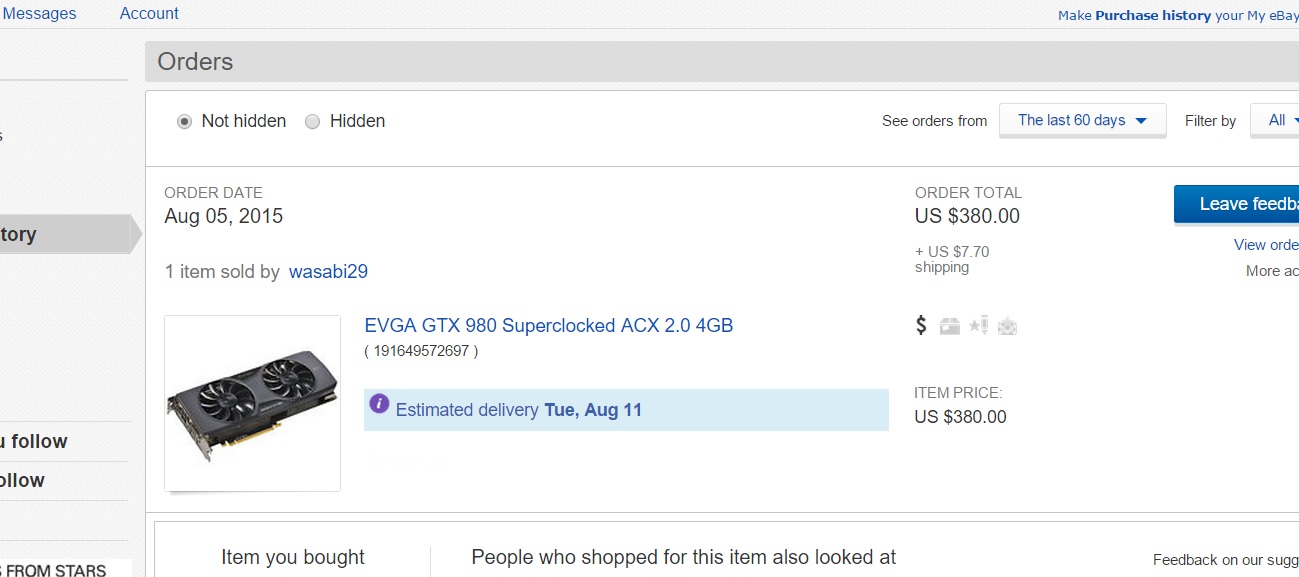Open The last 60 days dropdown
1299x577 pixels.
(1082, 120)
